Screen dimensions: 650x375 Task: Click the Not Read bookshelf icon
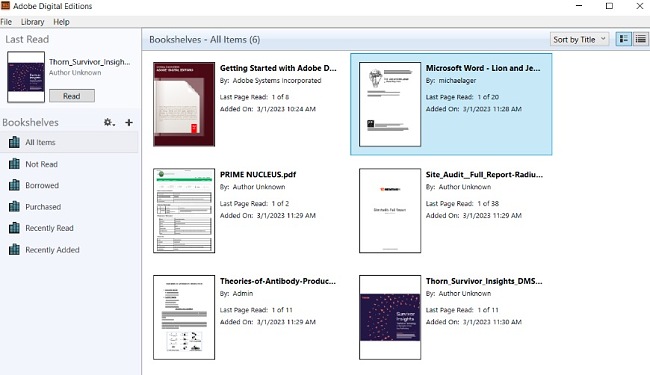click(14, 164)
